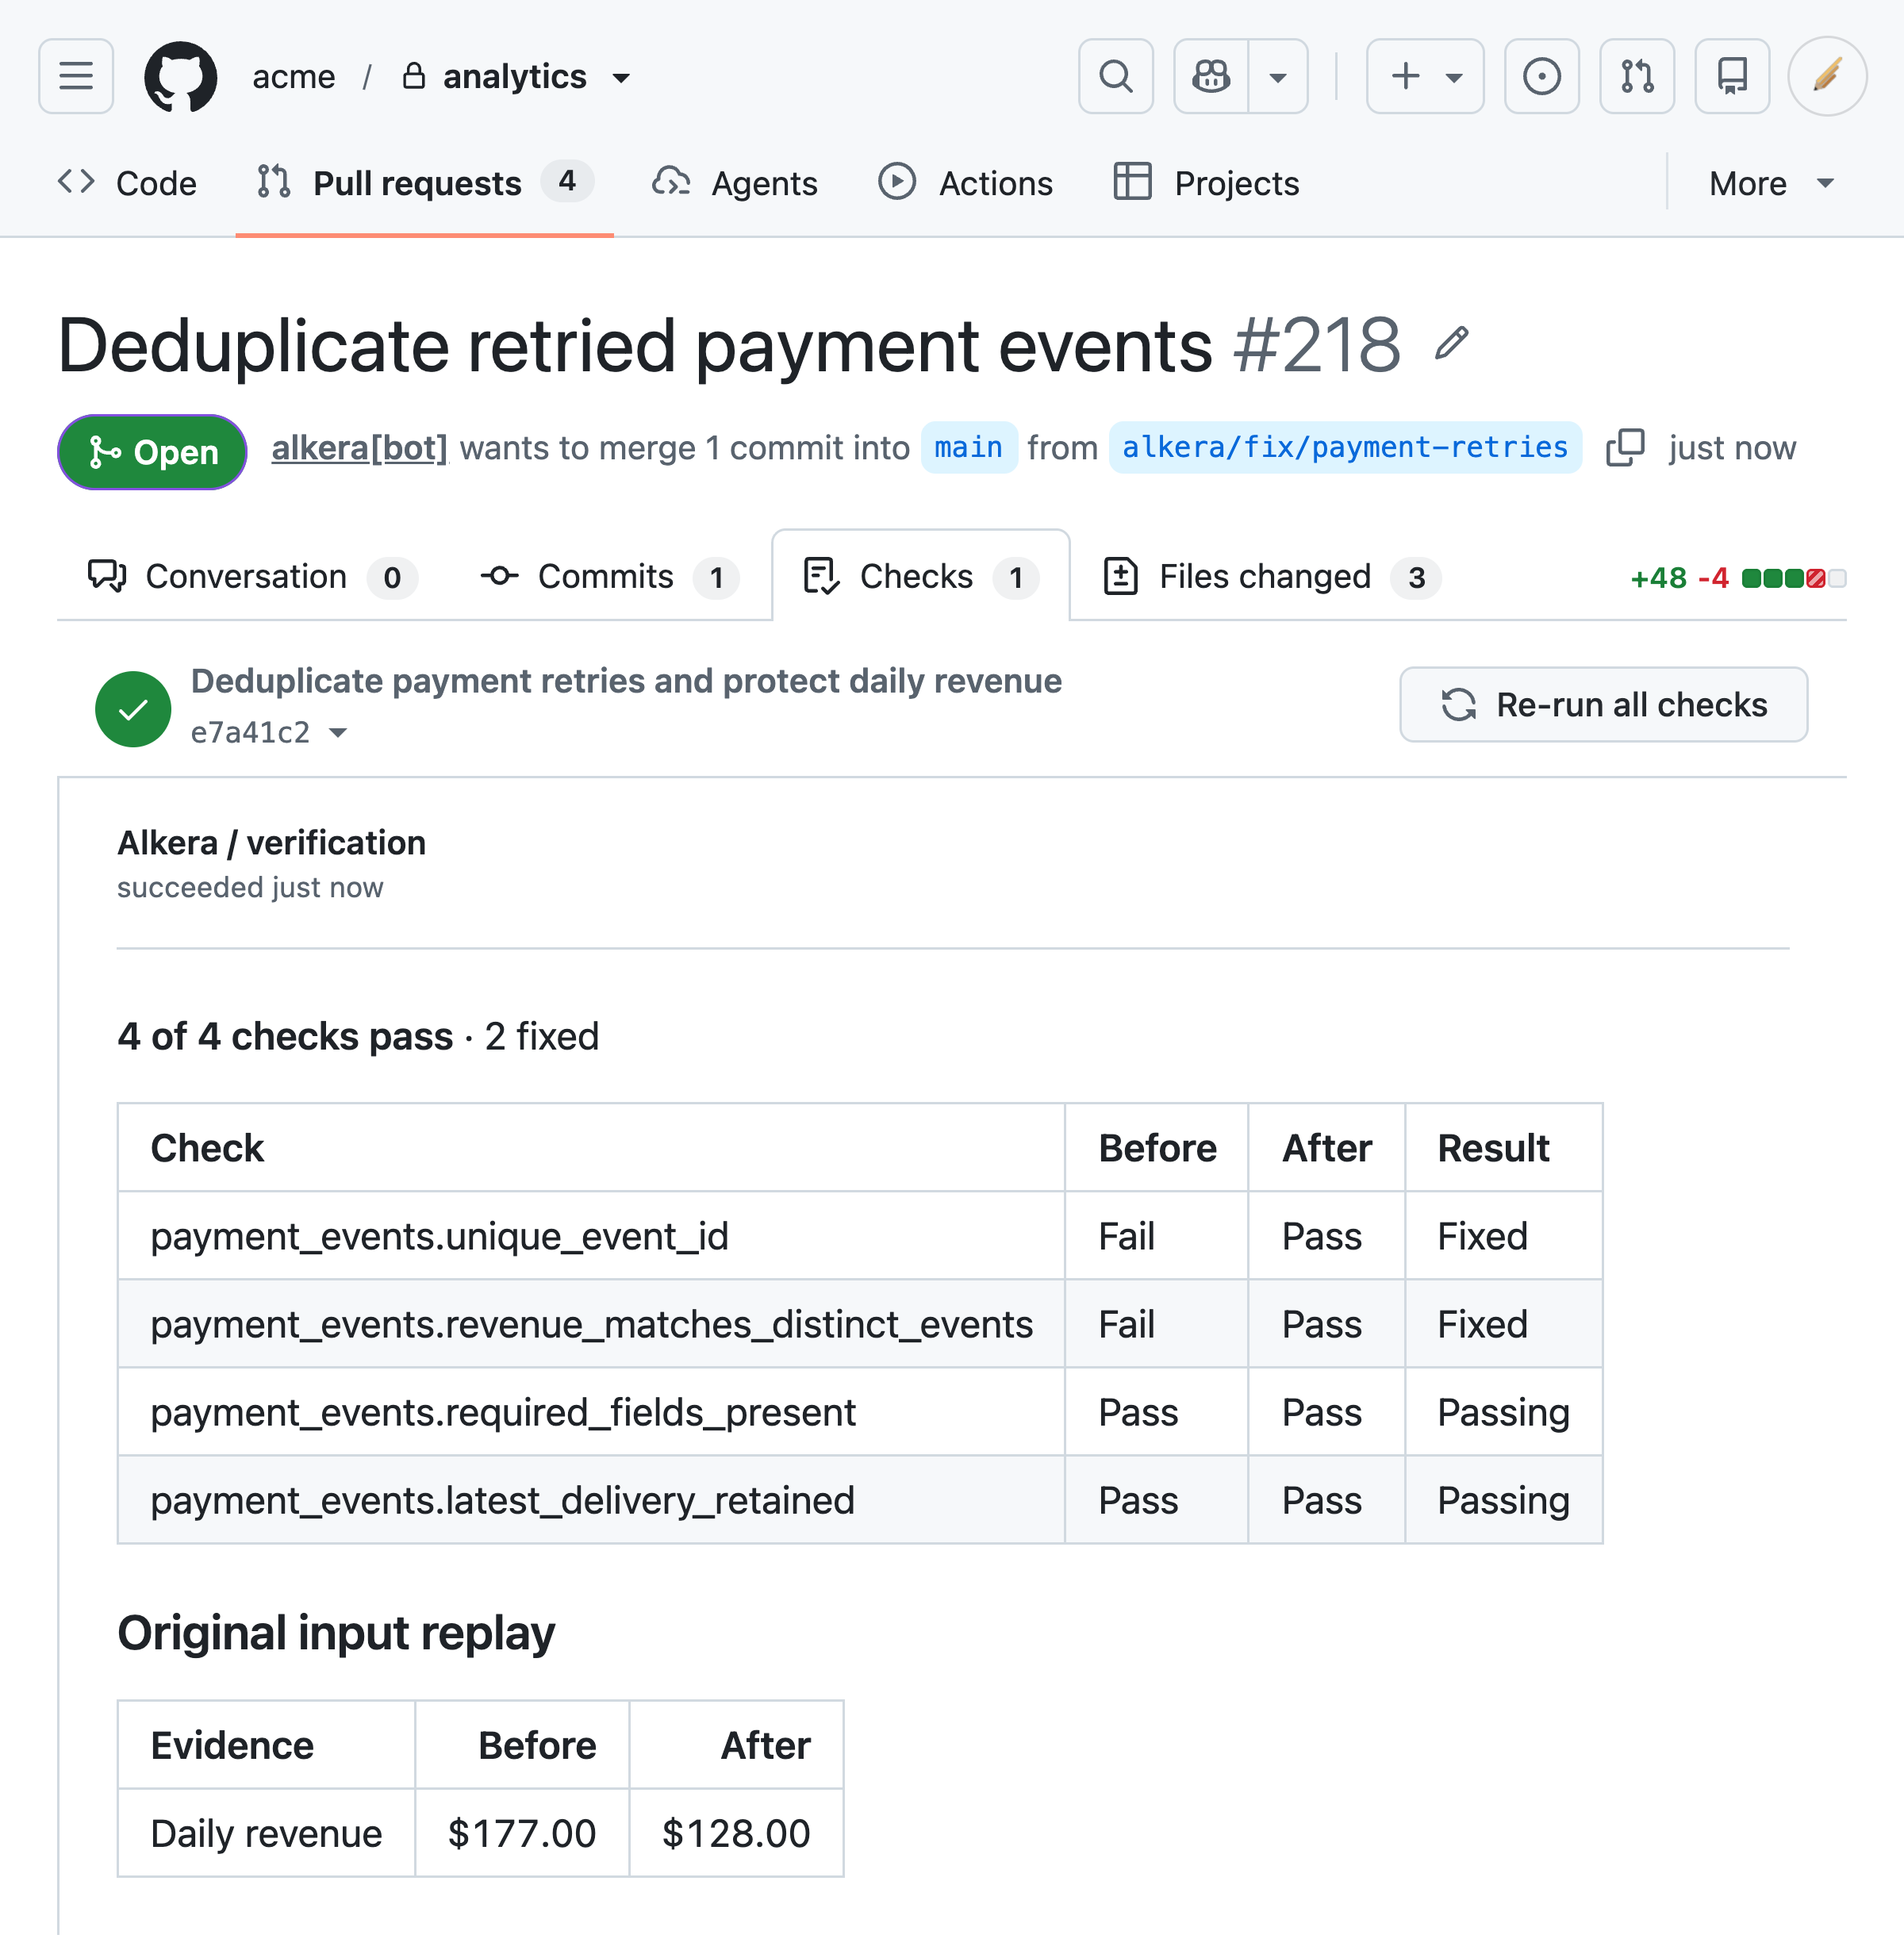Copy the head branch name icon
Screen dimensions: 1904x1954
1625,448
